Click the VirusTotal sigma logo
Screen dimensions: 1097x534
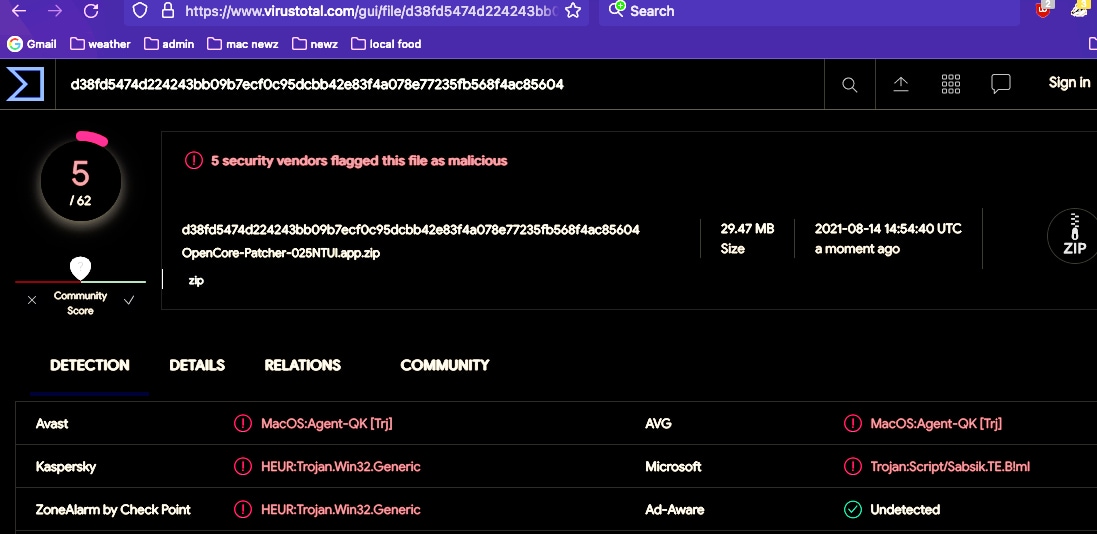point(25,84)
